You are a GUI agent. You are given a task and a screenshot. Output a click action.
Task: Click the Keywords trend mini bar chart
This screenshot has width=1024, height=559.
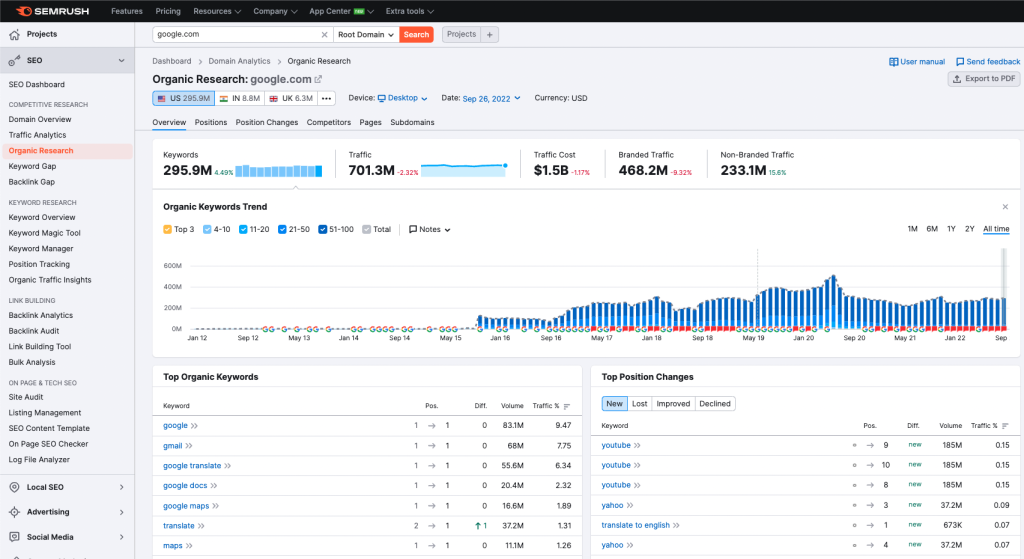point(279,171)
